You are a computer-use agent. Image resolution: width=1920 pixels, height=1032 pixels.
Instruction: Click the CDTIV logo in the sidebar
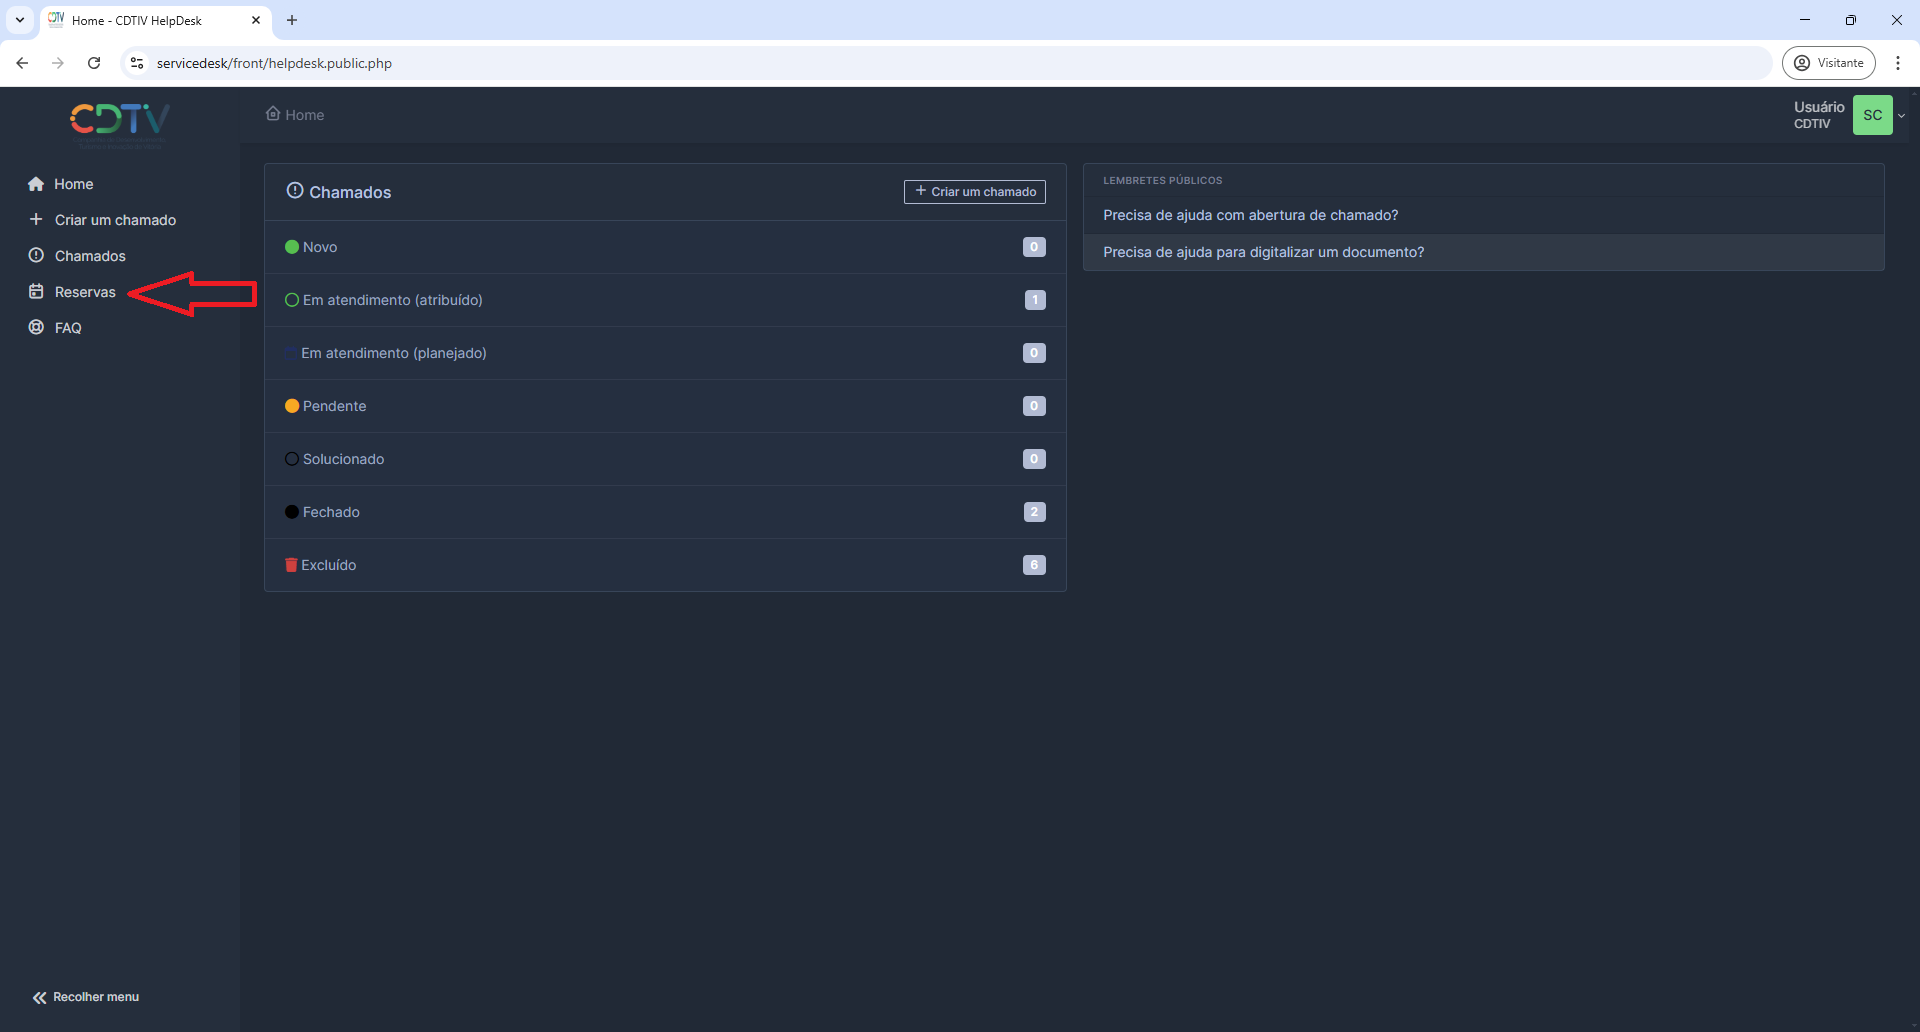pyautogui.click(x=119, y=121)
